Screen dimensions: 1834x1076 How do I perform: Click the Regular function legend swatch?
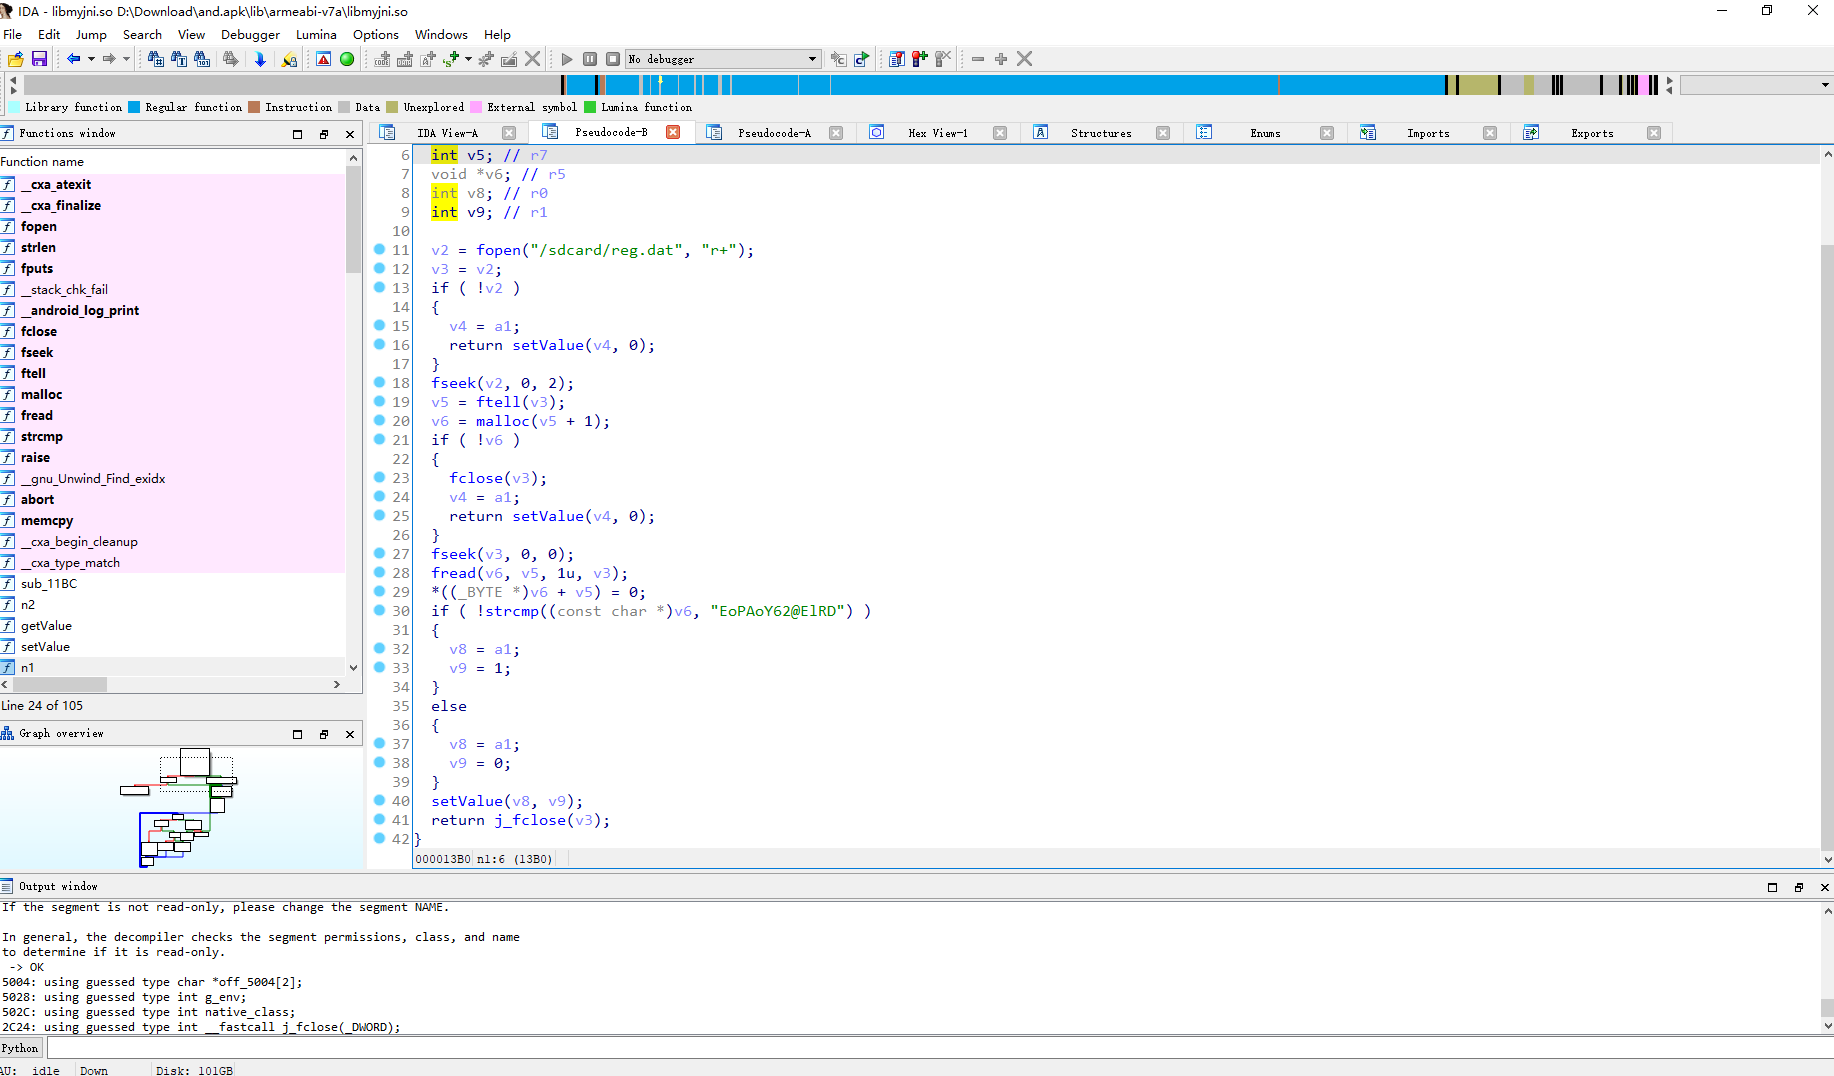134,107
